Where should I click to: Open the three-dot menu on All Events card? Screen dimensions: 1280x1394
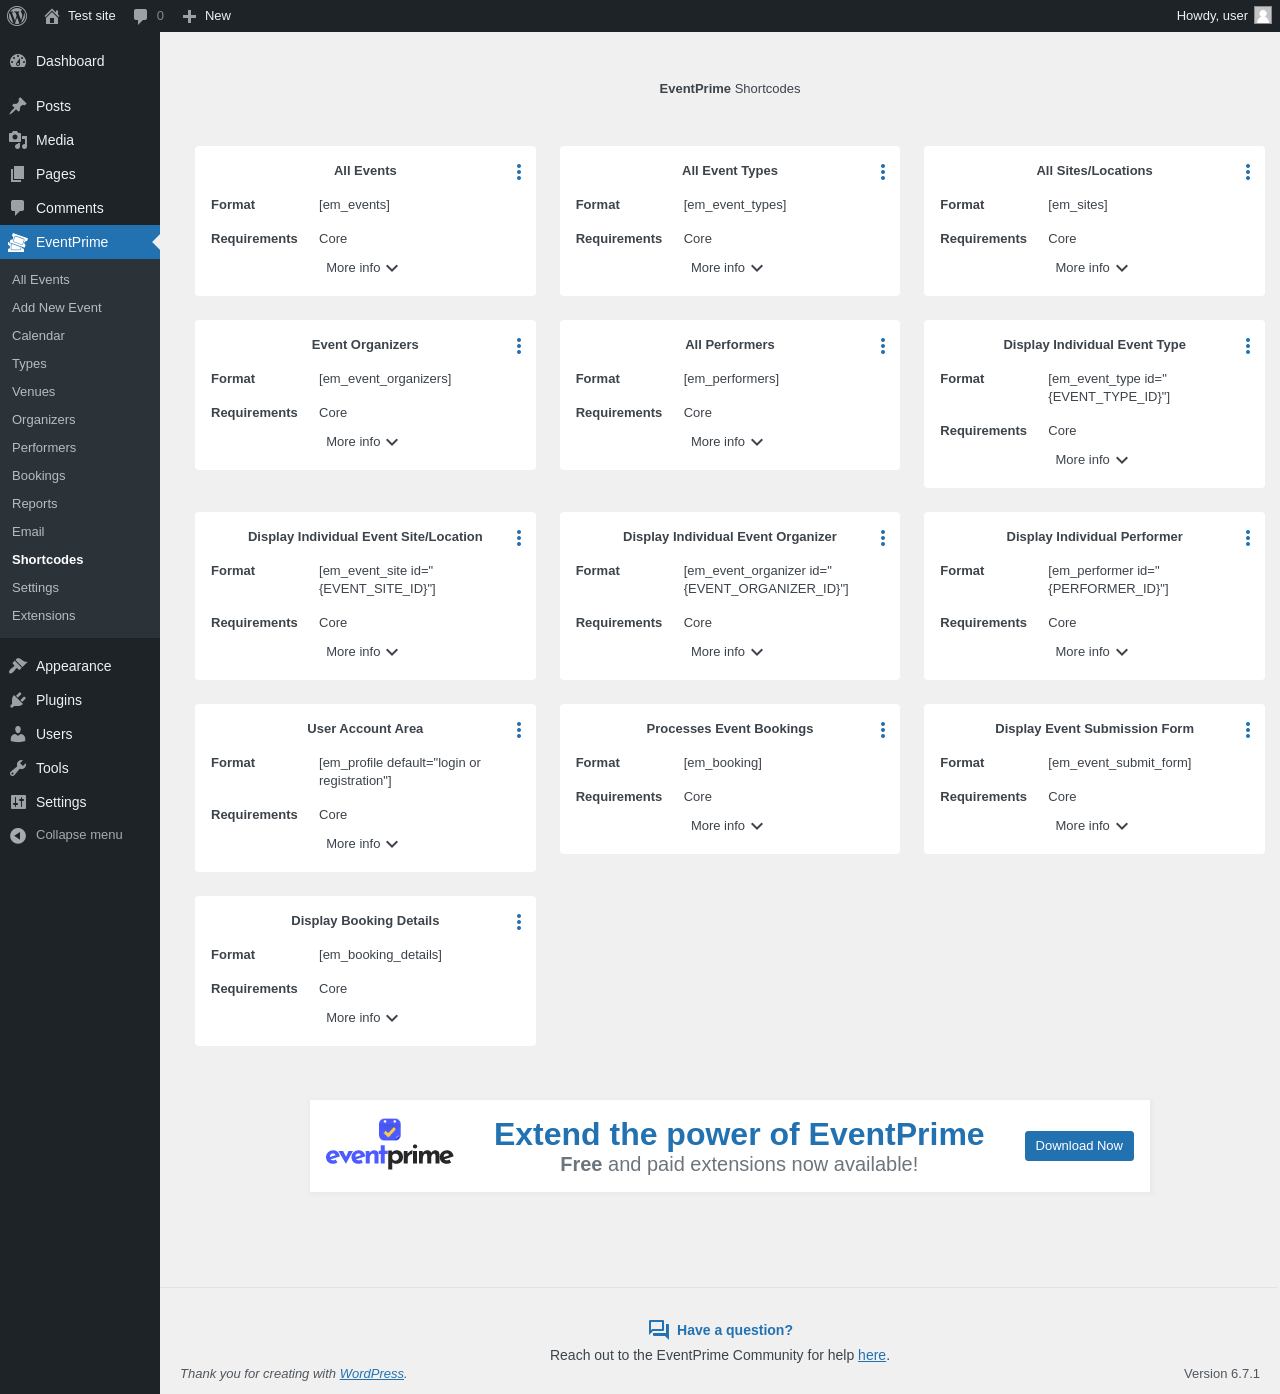coord(519,172)
